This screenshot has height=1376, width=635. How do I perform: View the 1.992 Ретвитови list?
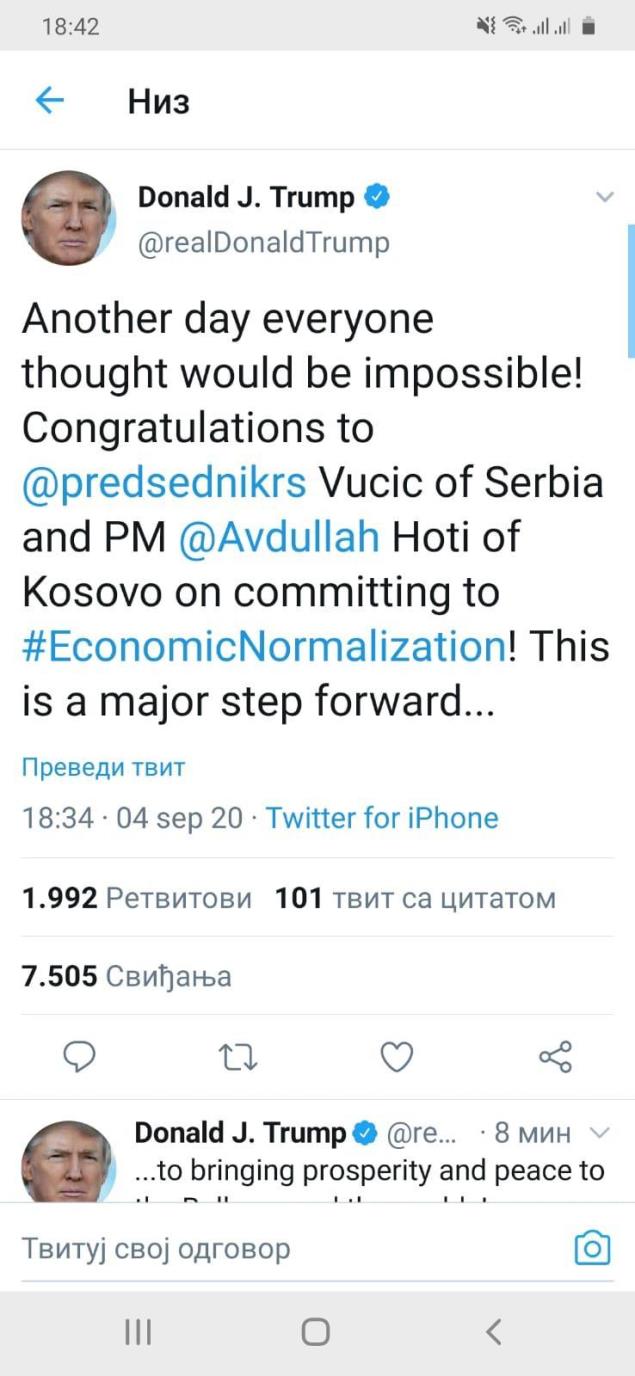pyautogui.click(x=137, y=898)
